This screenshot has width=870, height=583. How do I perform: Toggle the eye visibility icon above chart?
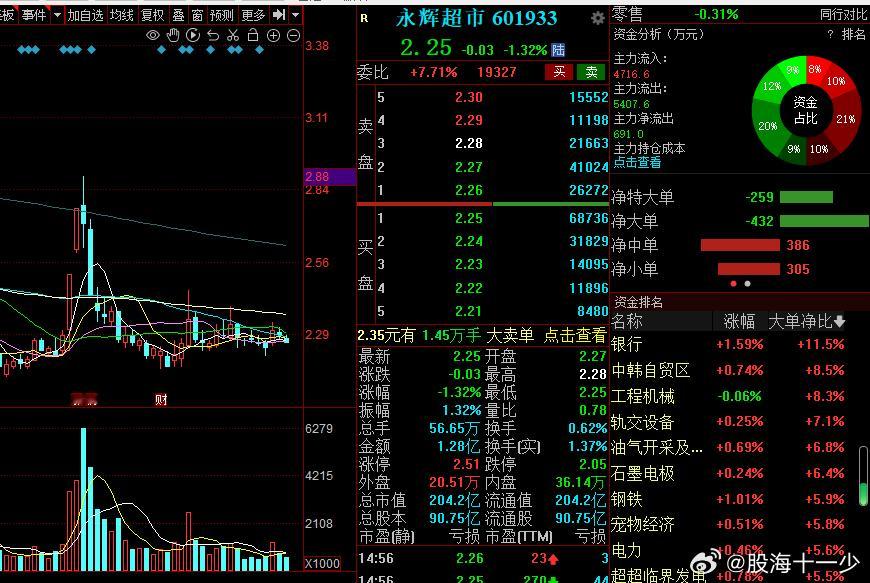[x=153, y=36]
